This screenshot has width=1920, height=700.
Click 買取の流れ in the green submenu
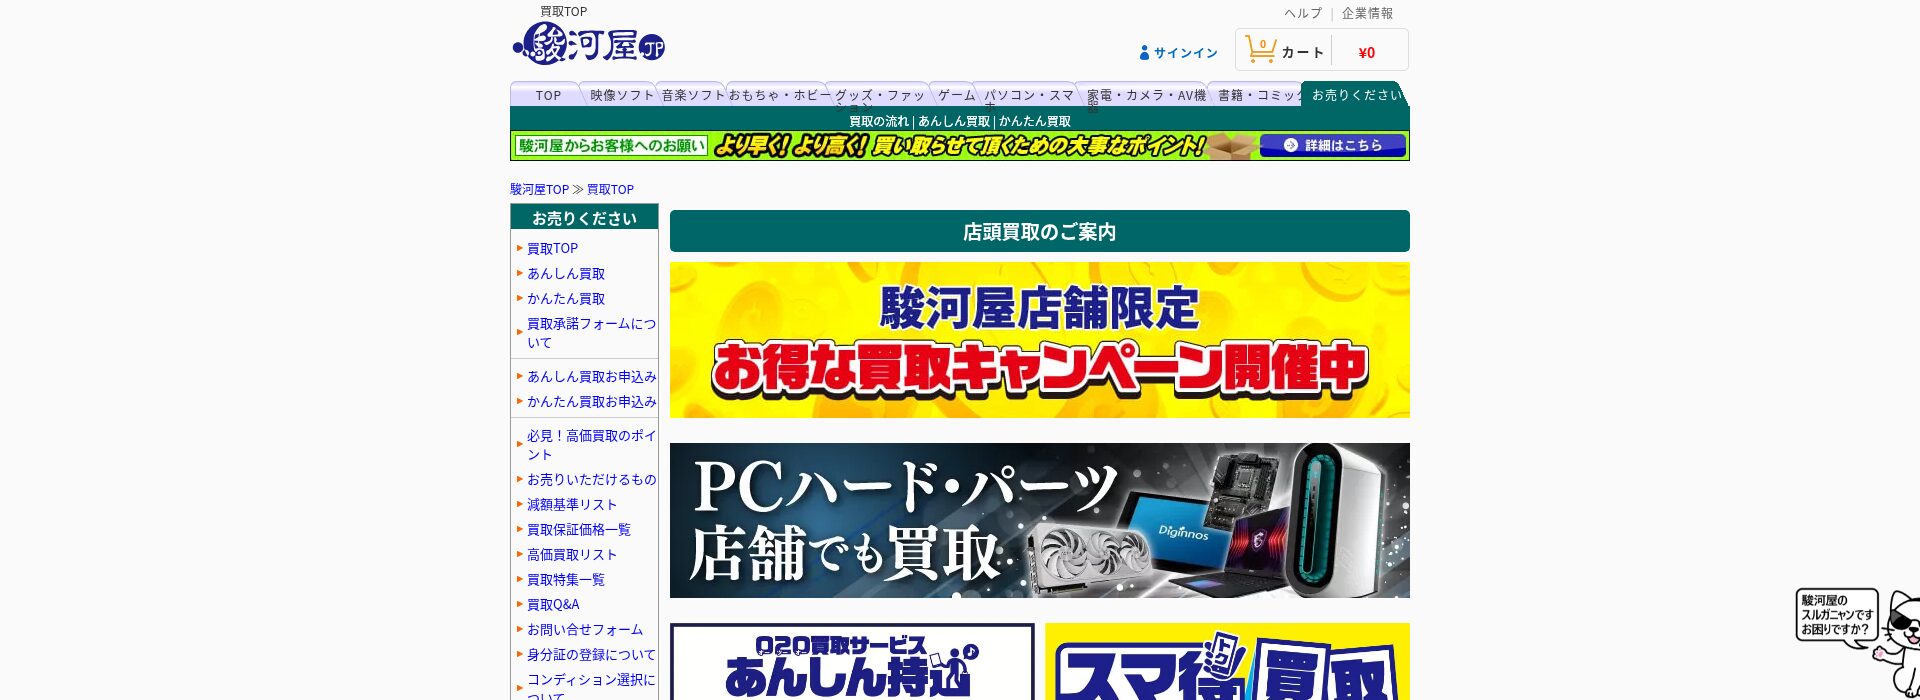click(x=878, y=121)
